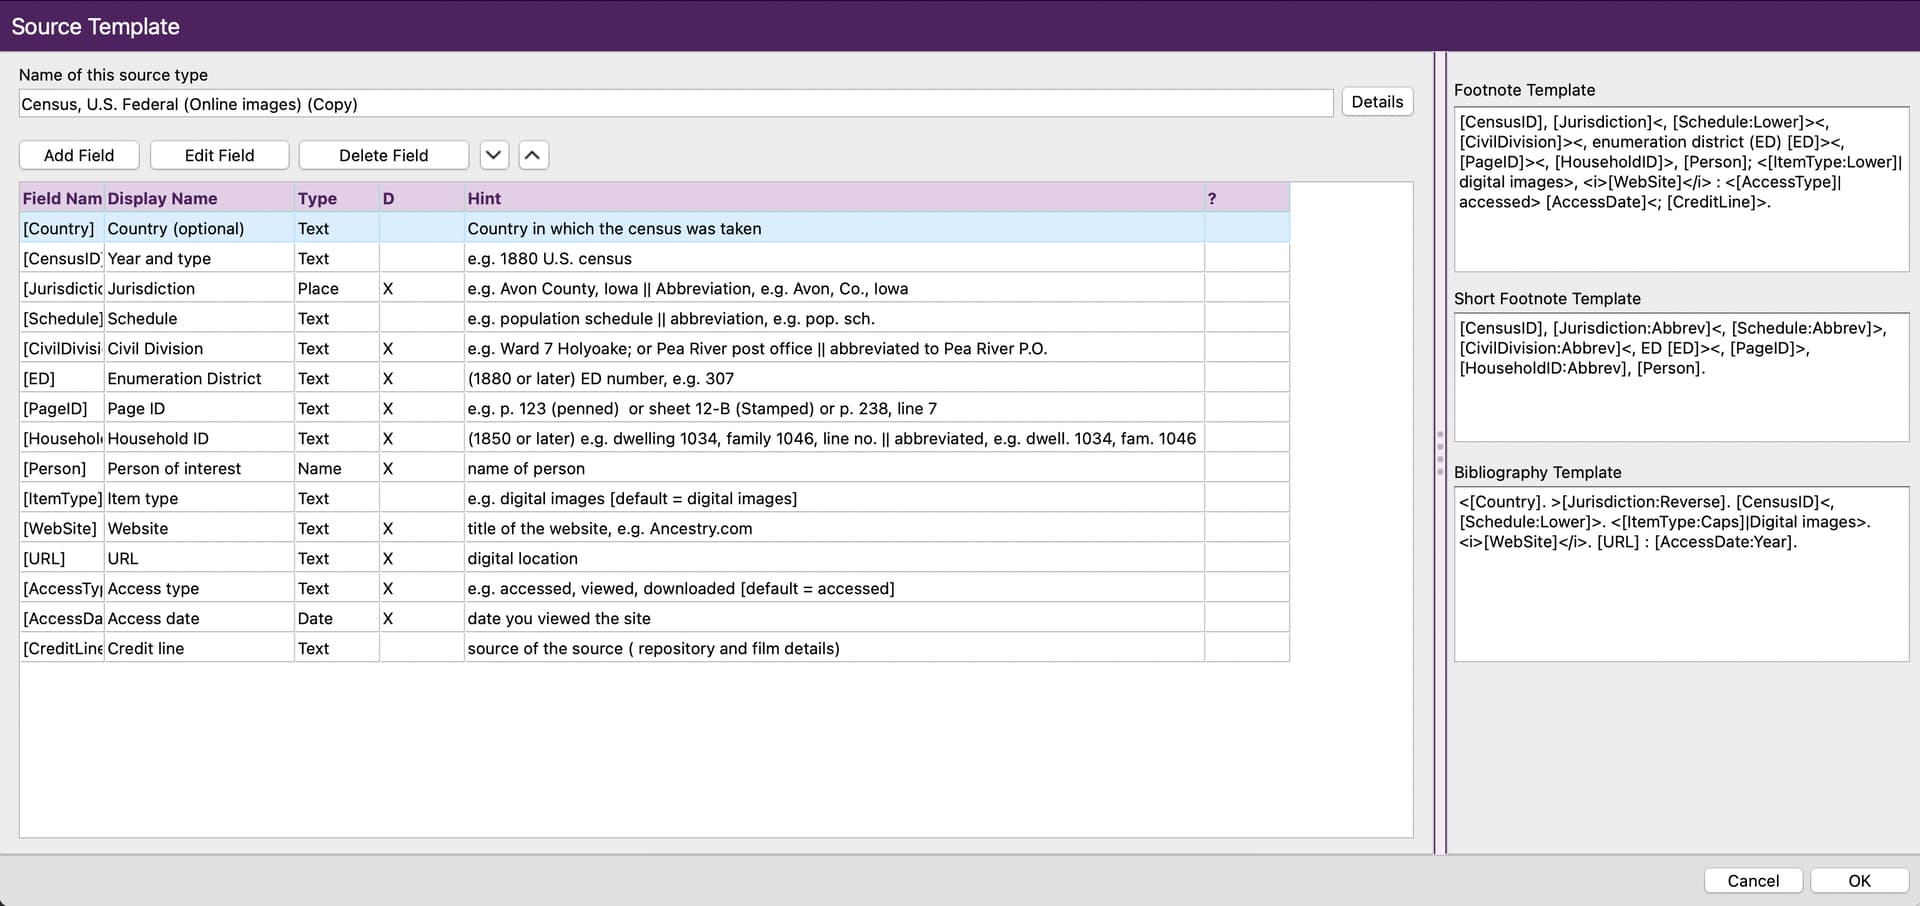
Task: Select the 'Credit line' row
Action: tap(655, 648)
